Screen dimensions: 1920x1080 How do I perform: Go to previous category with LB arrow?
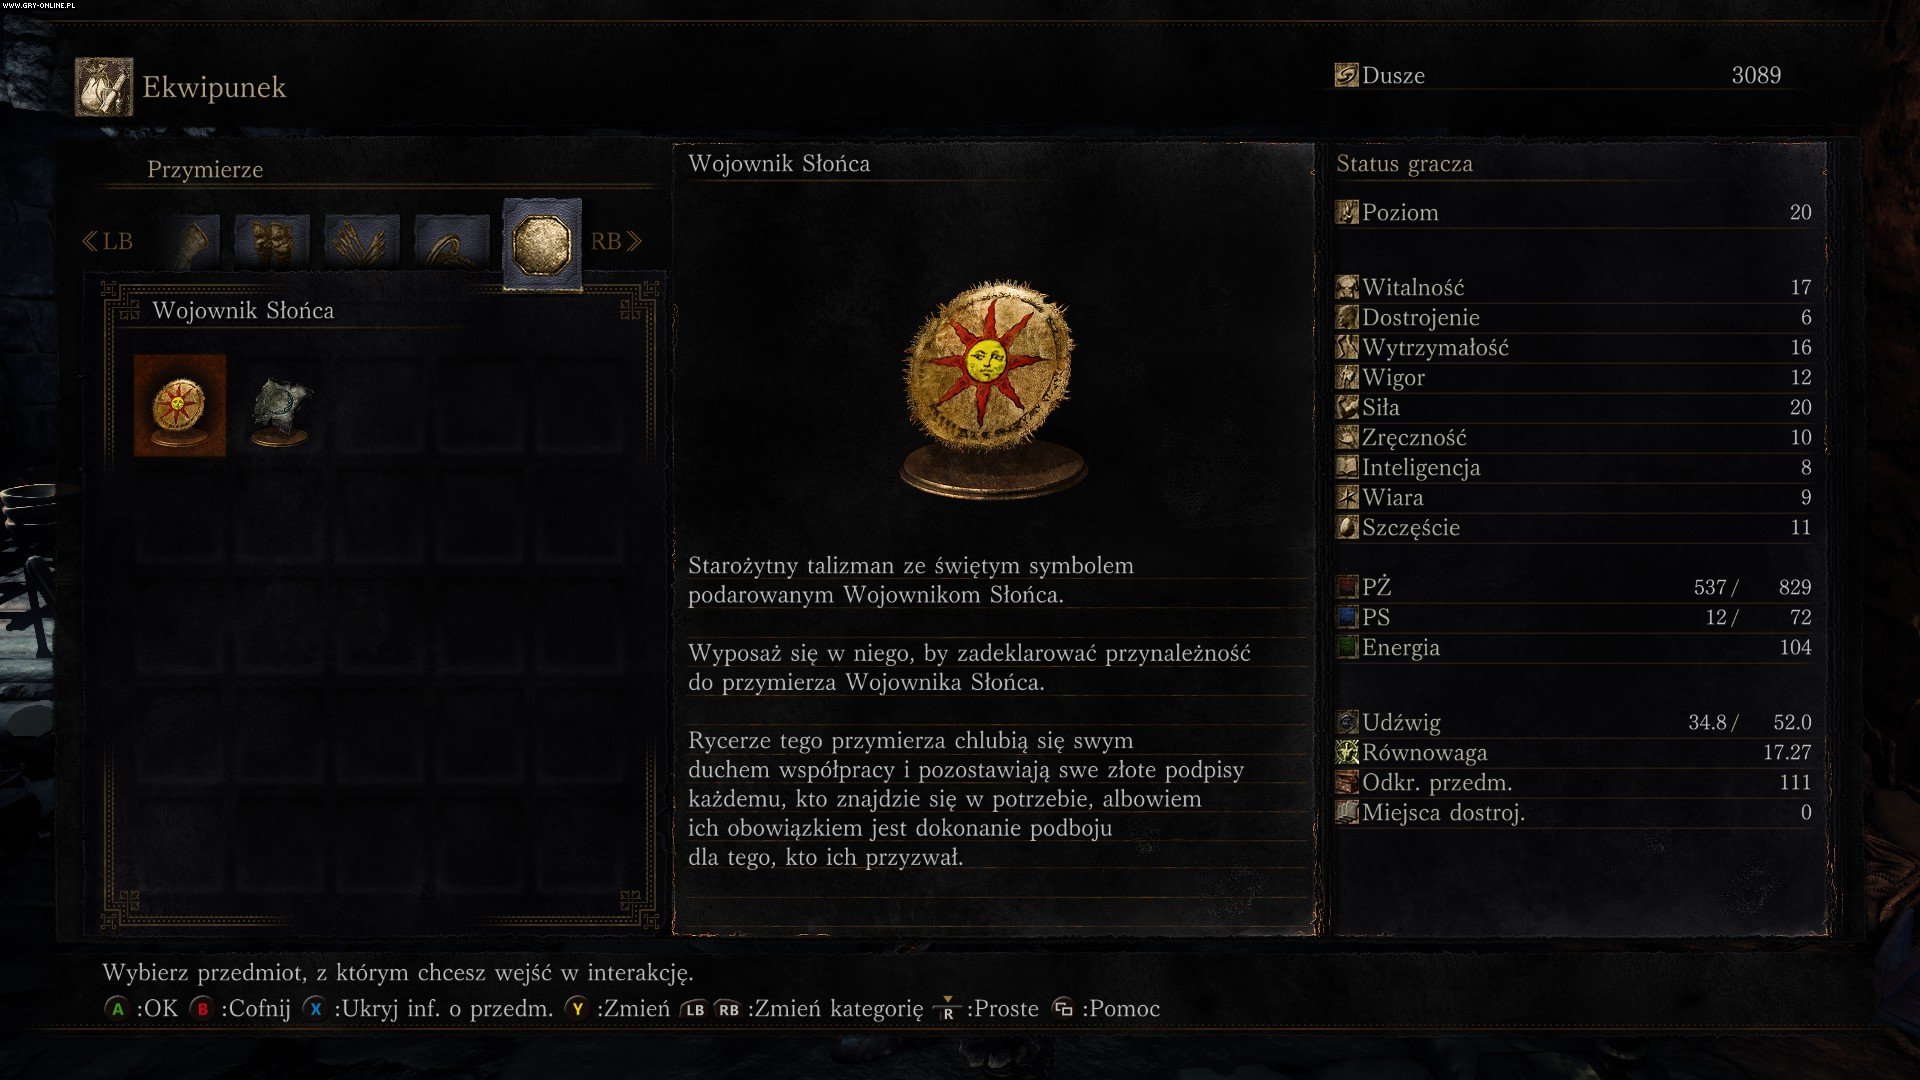click(106, 241)
